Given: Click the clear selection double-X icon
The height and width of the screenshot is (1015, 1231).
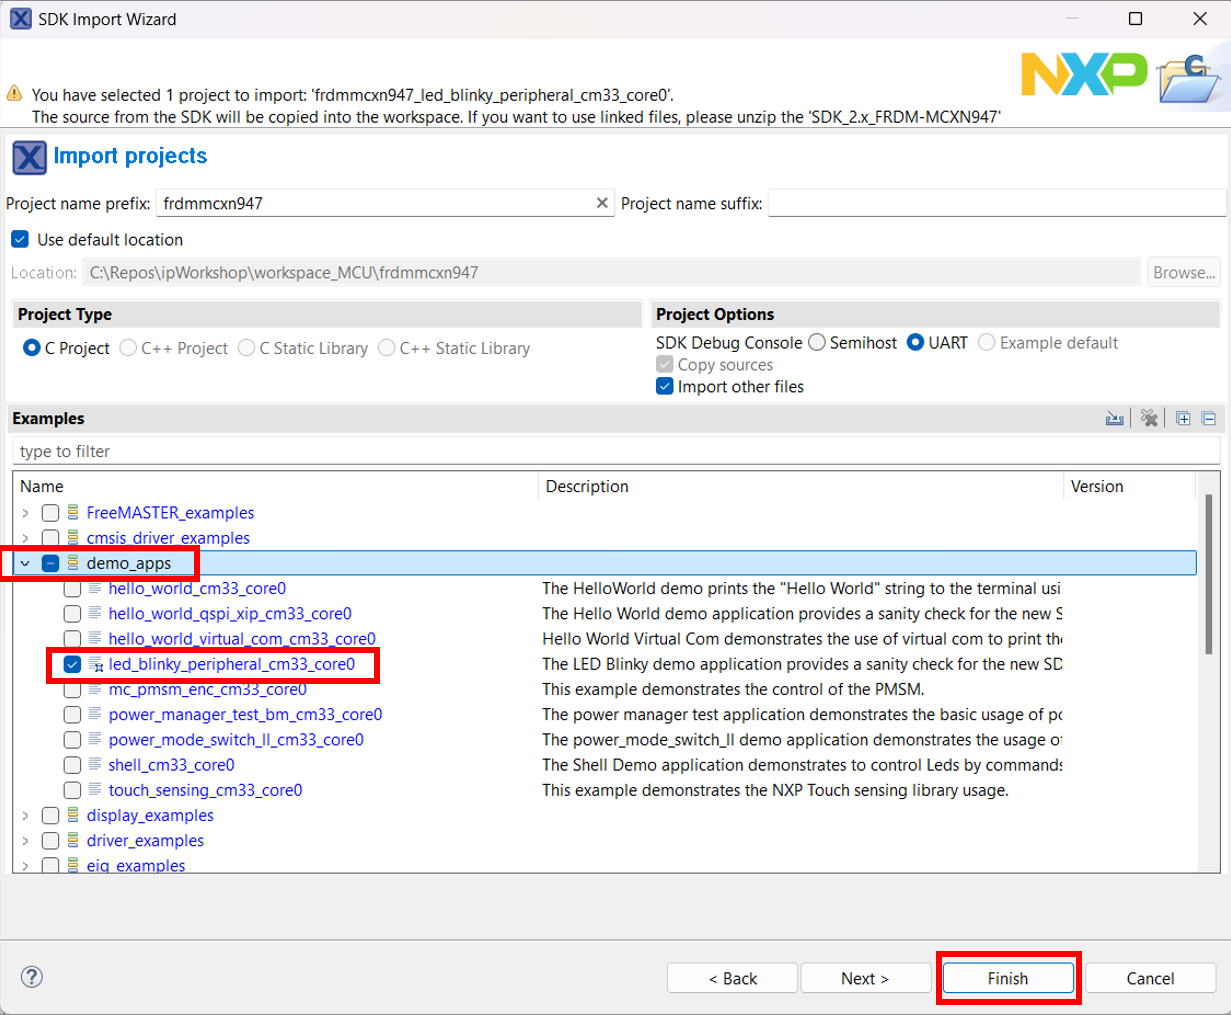Looking at the screenshot, I should 1149,418.
